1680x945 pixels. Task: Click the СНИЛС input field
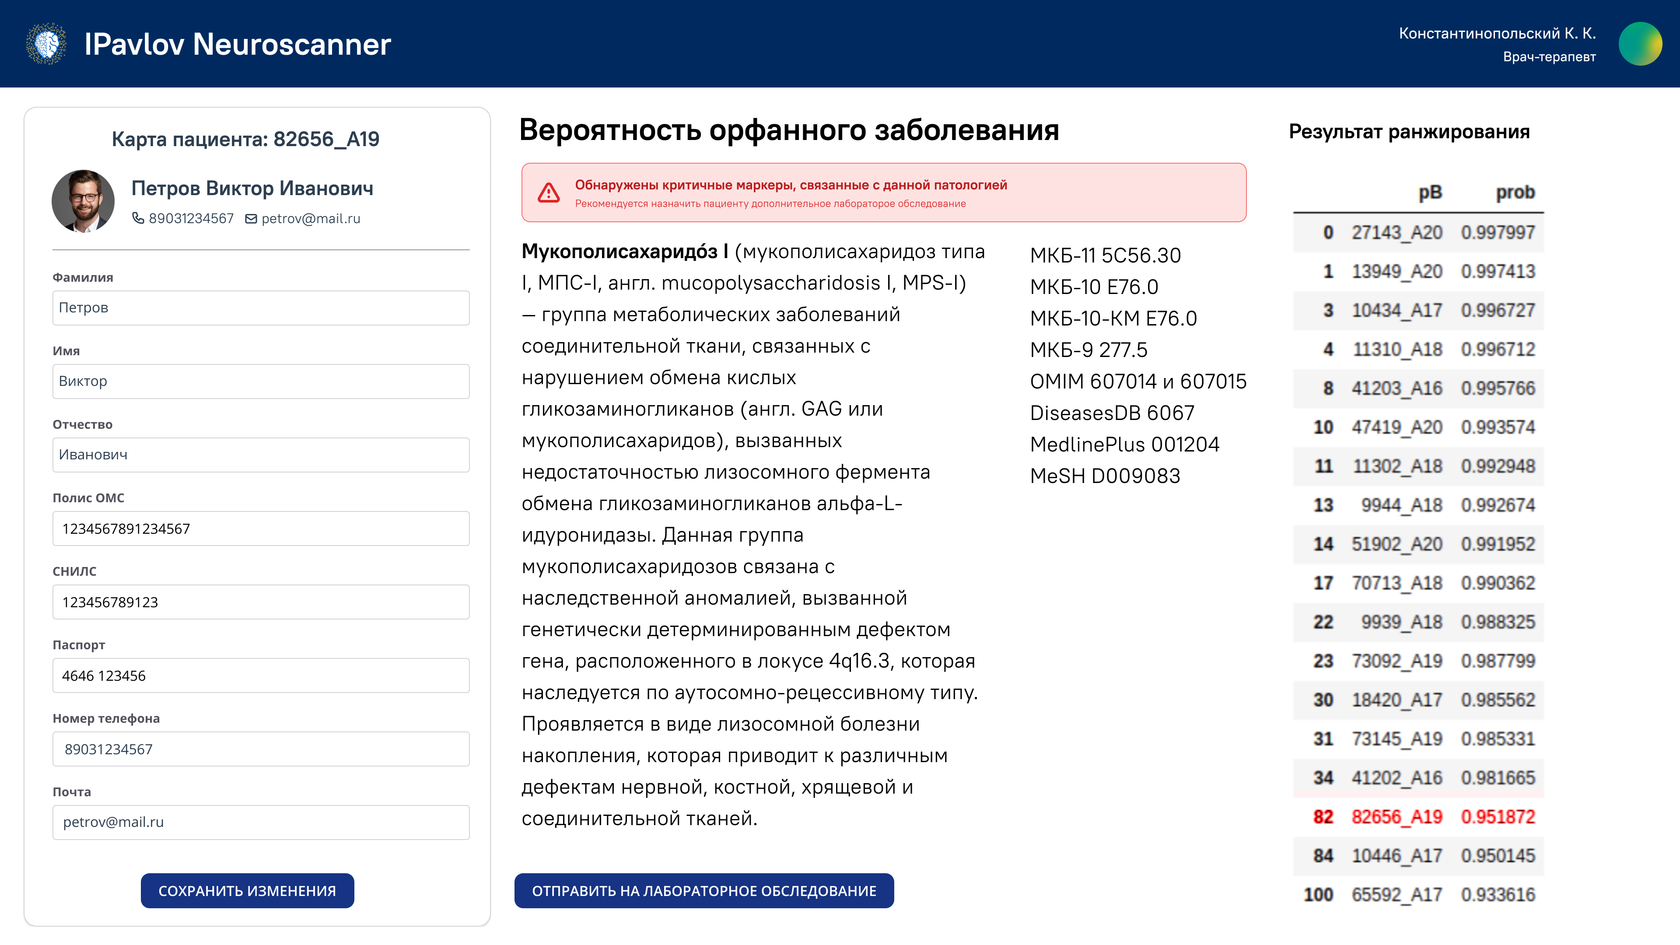[x=260, y=602]
